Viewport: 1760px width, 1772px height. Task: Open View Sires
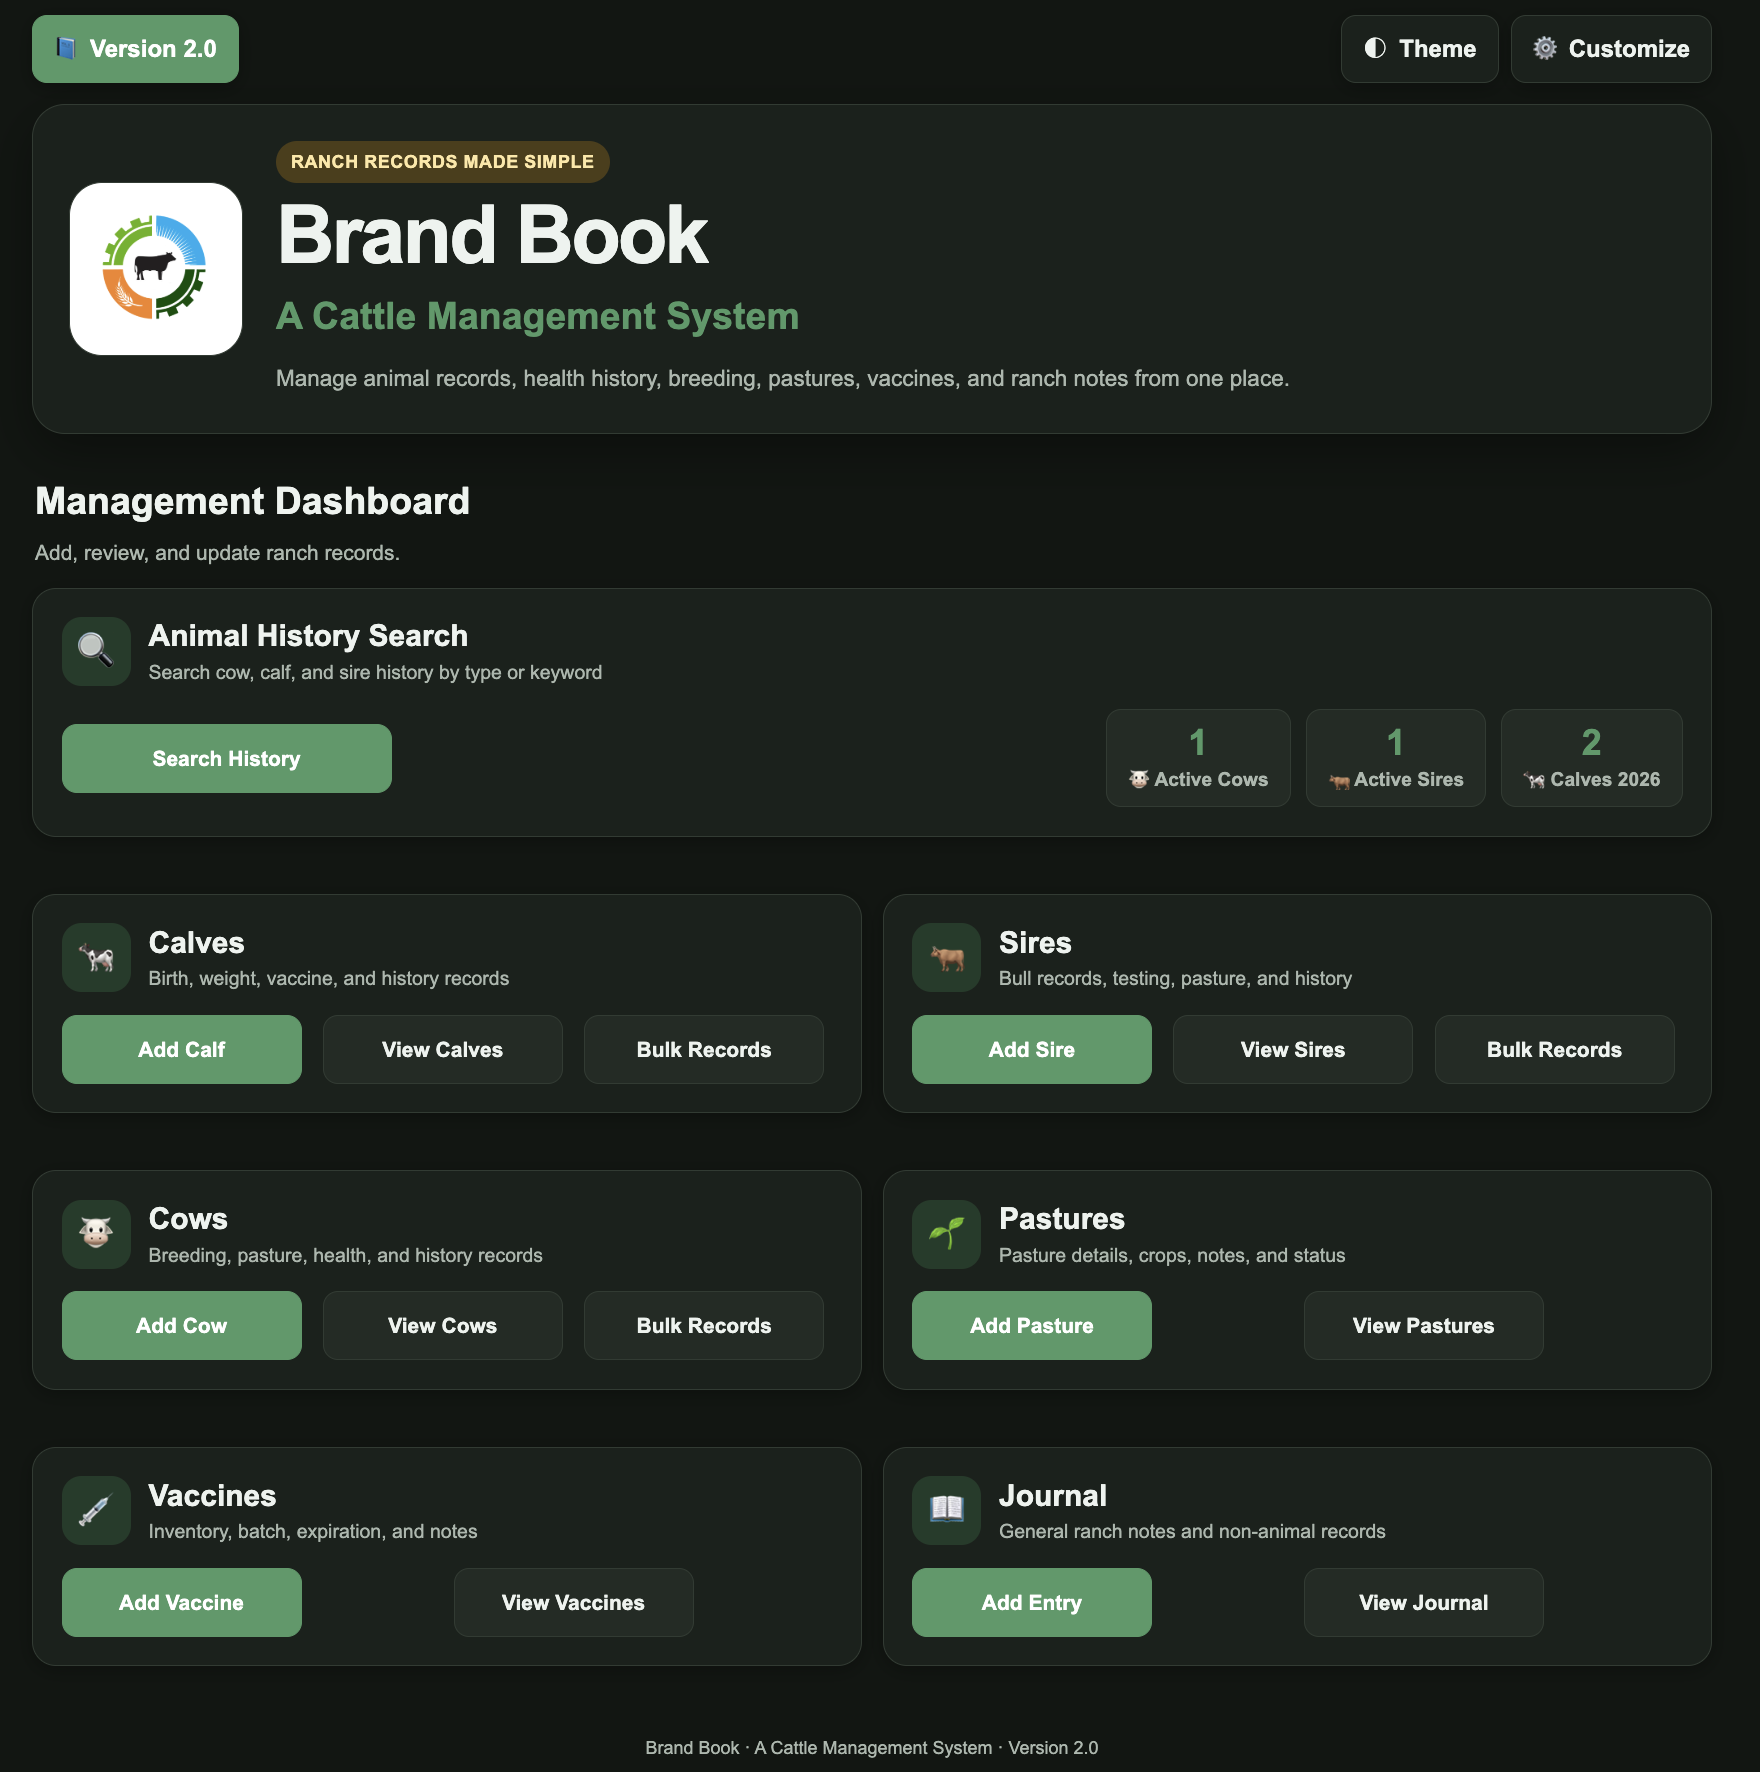point(1293,1050)
